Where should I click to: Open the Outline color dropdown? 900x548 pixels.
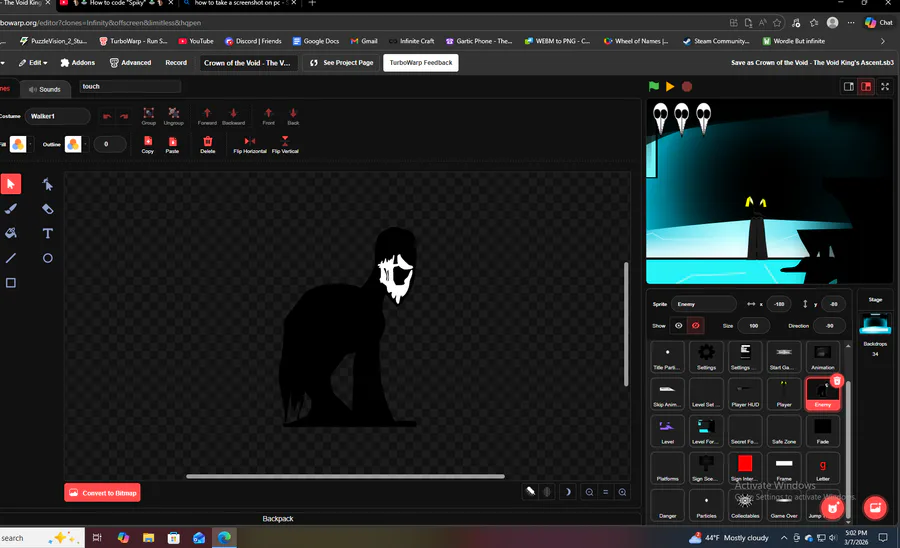(x=86, y=144)
